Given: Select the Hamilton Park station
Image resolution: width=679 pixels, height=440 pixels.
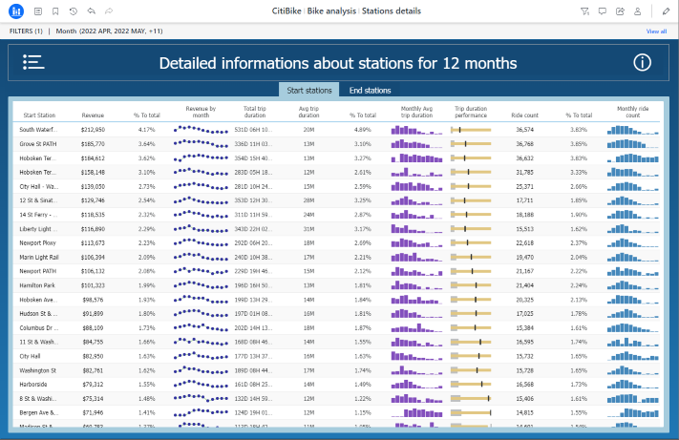Looking at the screenshot, I should pyautogui.click(x=37, y=285).
